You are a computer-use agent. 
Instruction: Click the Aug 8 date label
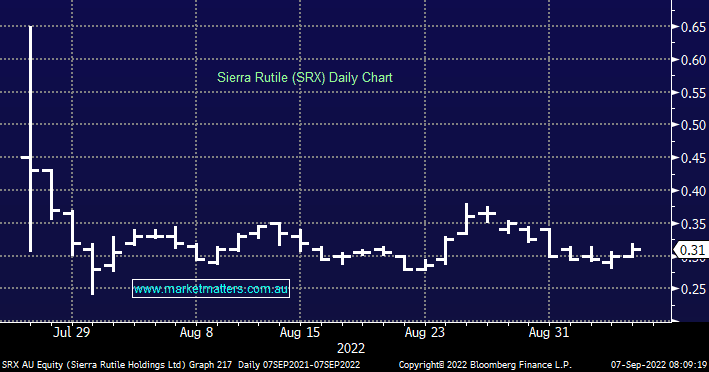(196, 333)
